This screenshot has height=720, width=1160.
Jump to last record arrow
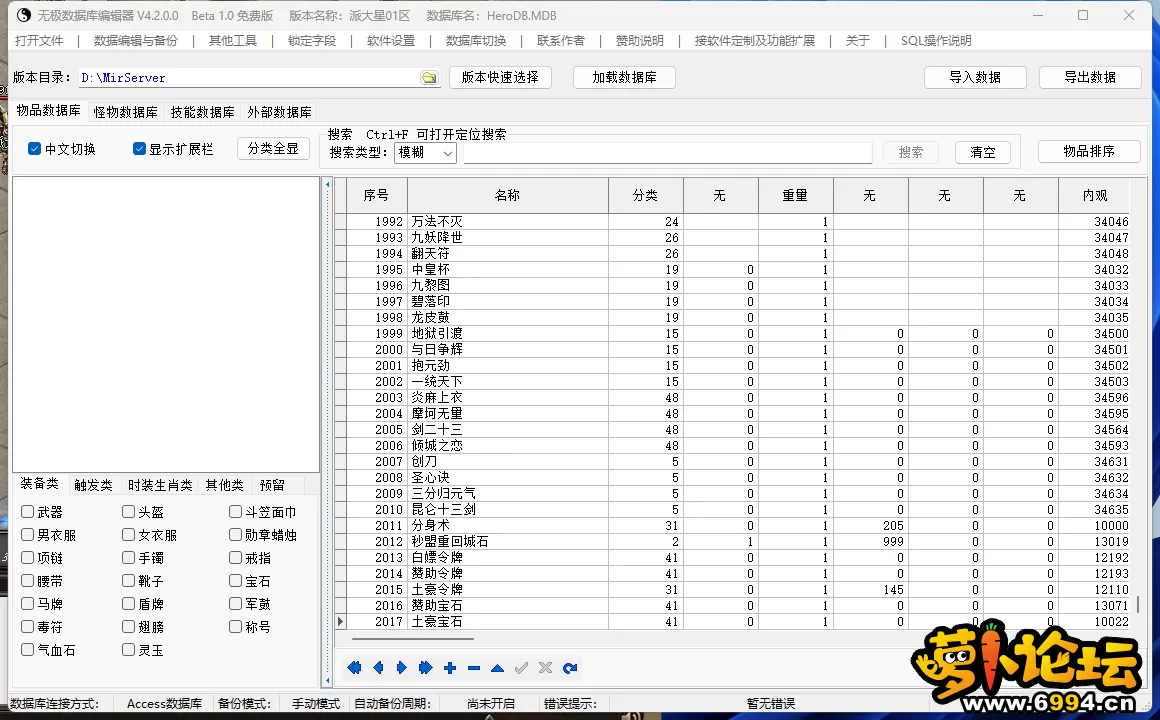pos(425,668)
